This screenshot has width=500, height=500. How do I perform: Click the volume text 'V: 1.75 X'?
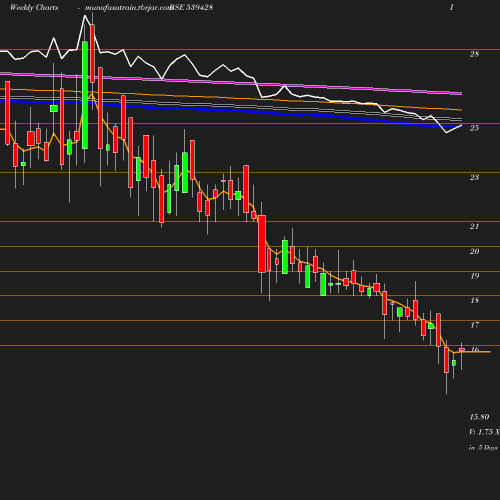click(484, 432)
